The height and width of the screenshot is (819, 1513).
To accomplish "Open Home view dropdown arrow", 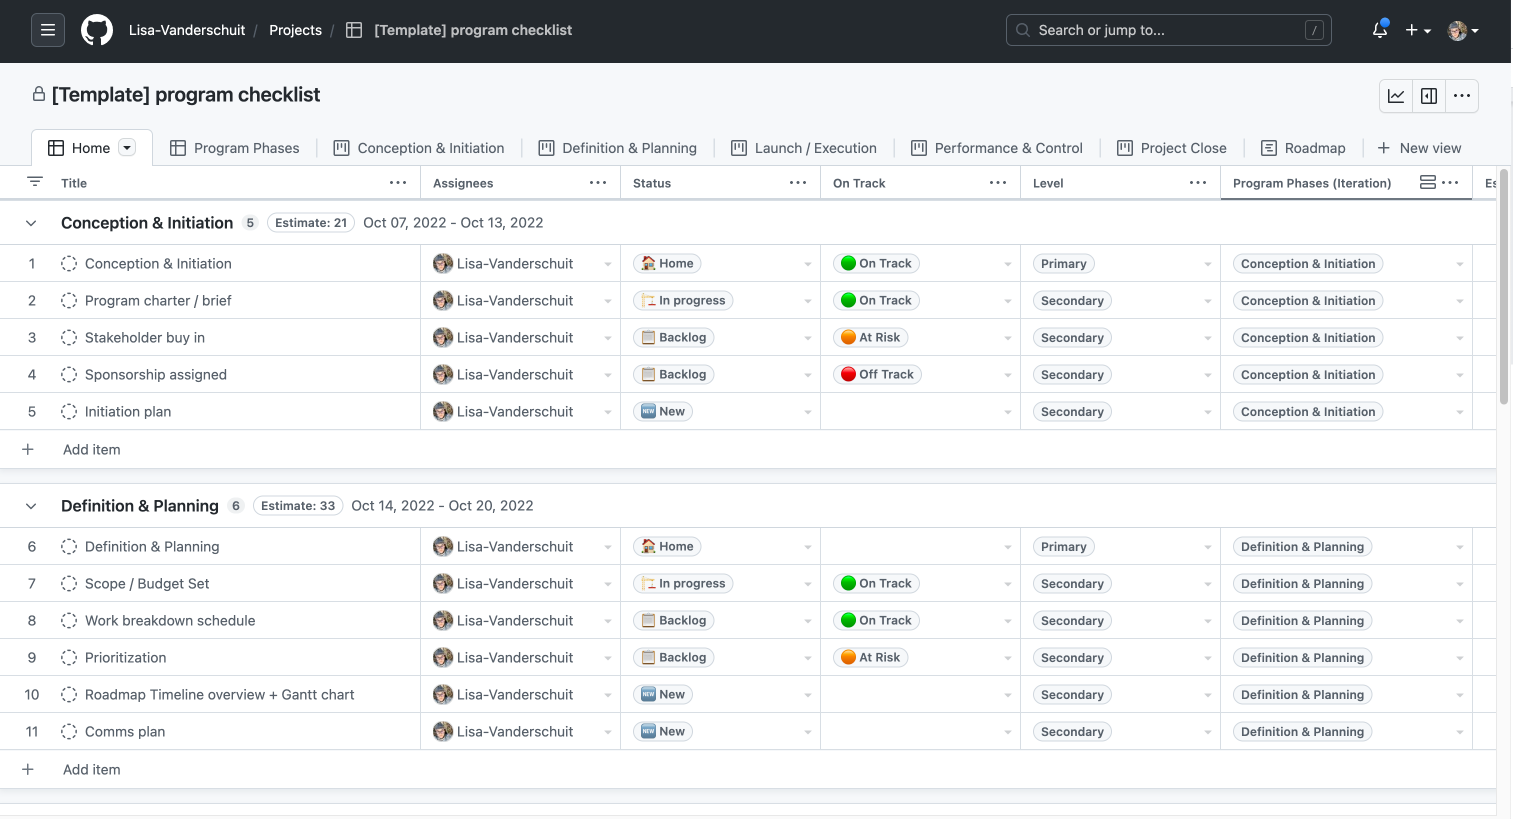I will [127, 148].
